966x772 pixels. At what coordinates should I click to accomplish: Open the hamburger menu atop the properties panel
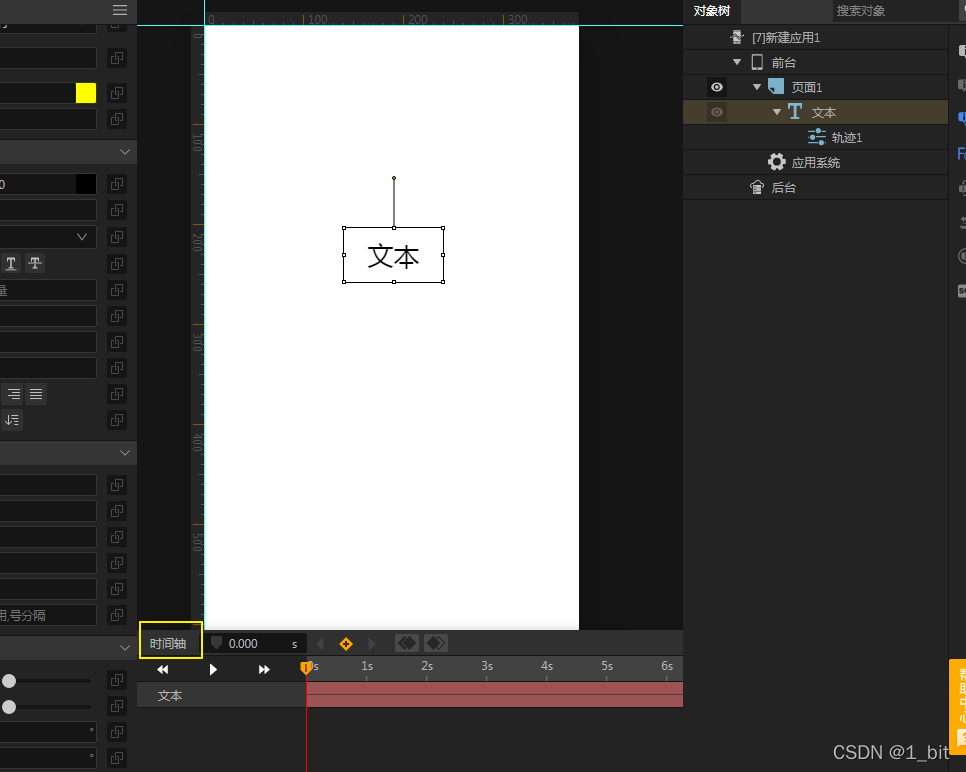(120, 9)
